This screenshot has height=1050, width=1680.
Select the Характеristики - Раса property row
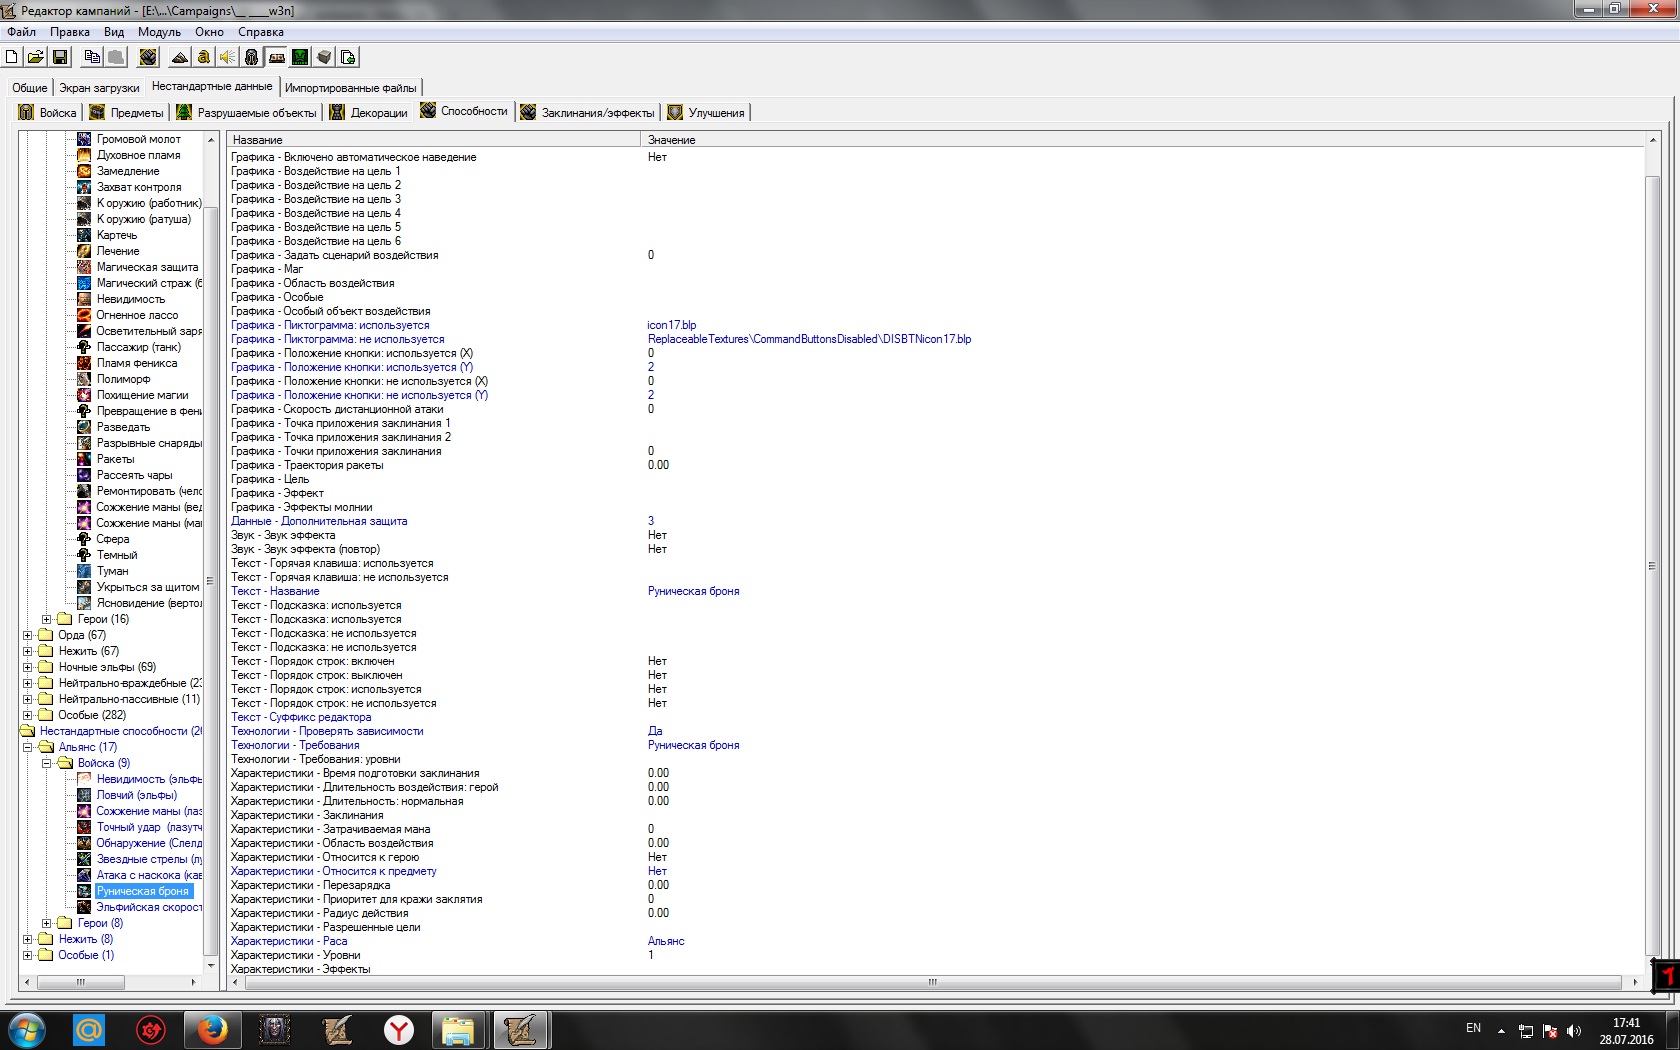(935, 941)
